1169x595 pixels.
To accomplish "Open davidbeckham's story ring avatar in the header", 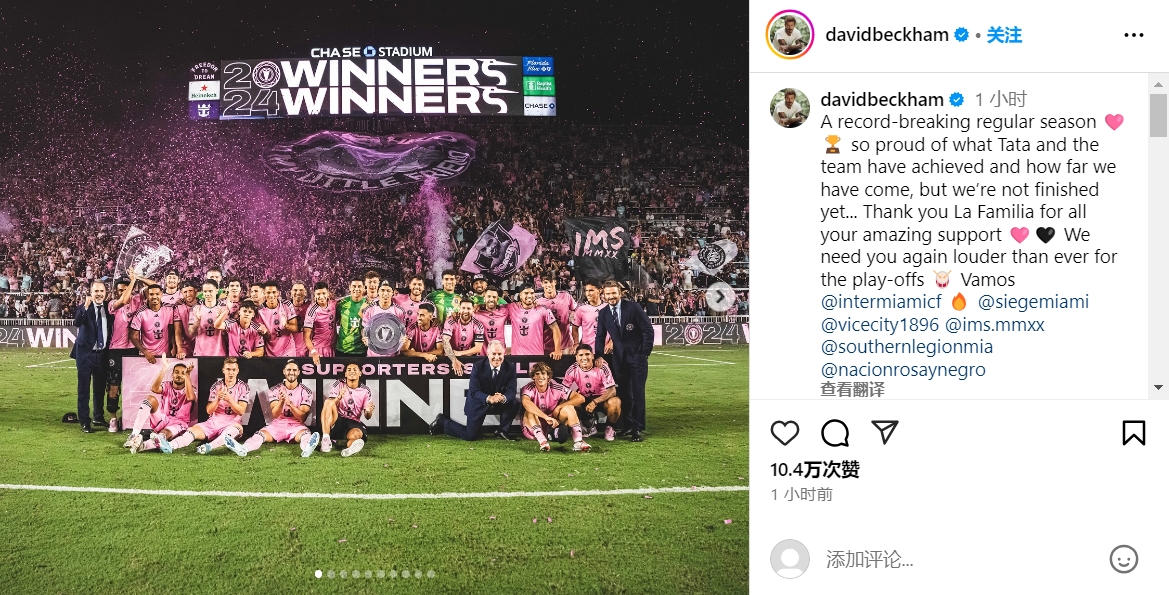I will (790, 34).
